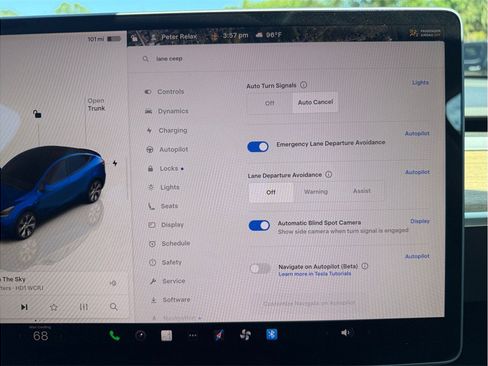488x366 pixels.
Task: Tap the passenger airbag status icon
Action: tap(425, 33)
